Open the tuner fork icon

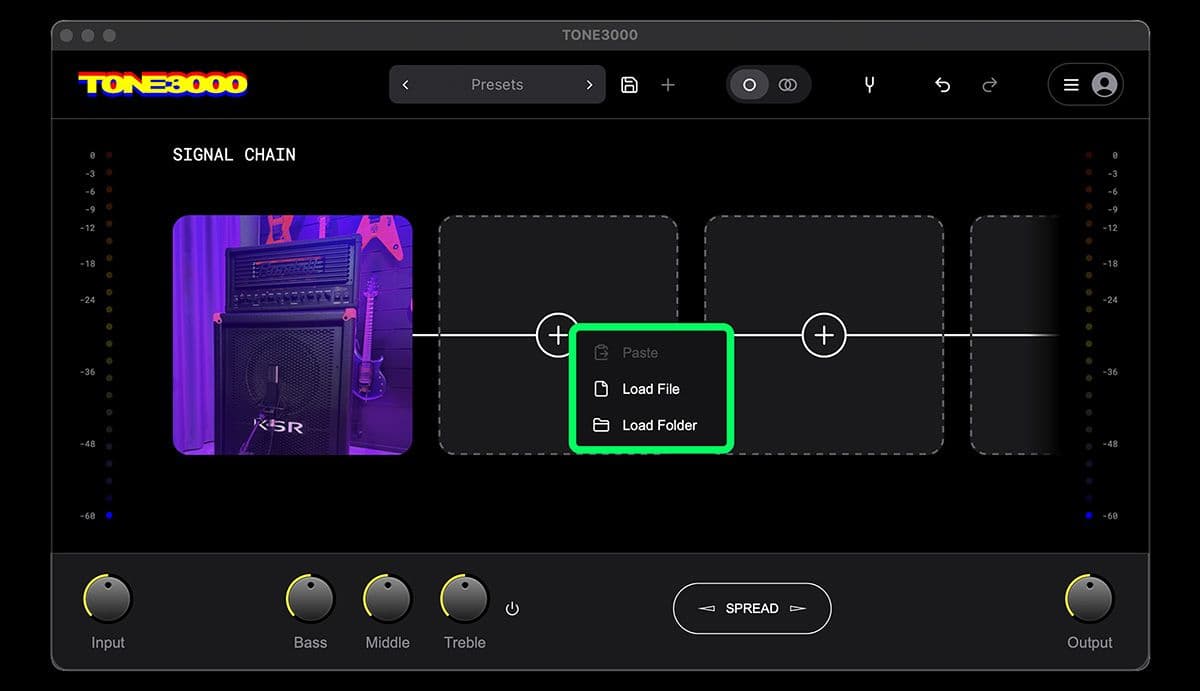(x=869, y=85)
